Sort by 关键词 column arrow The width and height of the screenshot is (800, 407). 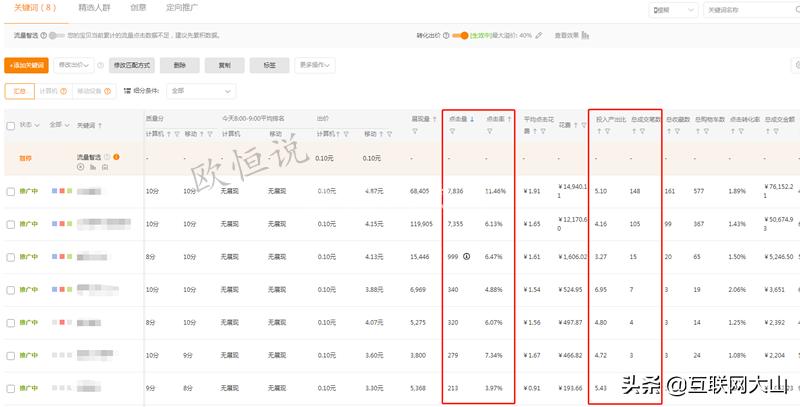(x=100, y=125)
